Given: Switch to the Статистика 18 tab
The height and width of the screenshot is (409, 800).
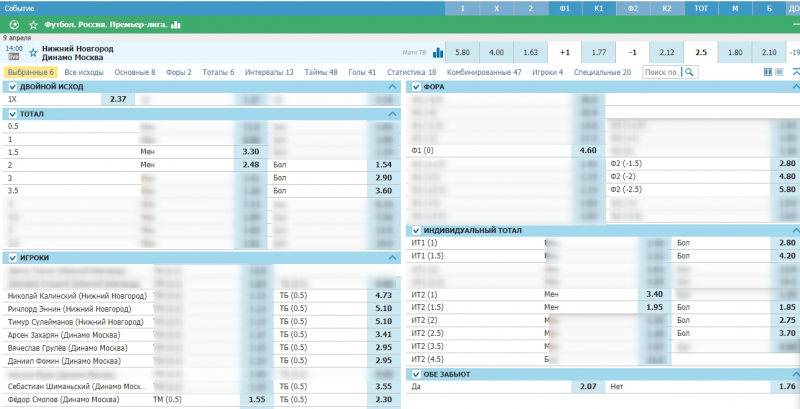Looking at the screenshot, I should point(411,73).
